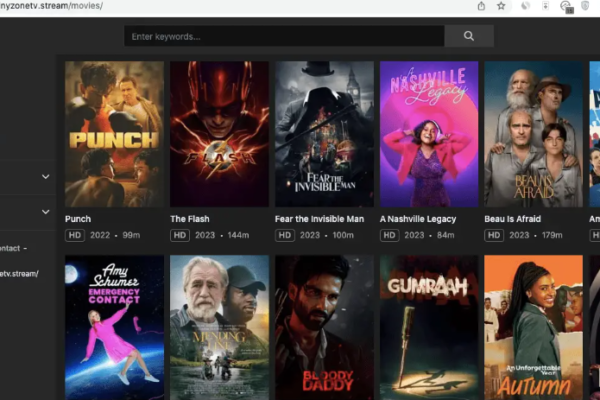Click the moon-shaped extension icon
Image resolution: width=600 pixels, height=400 pixels.
click(x=525, y=6)
